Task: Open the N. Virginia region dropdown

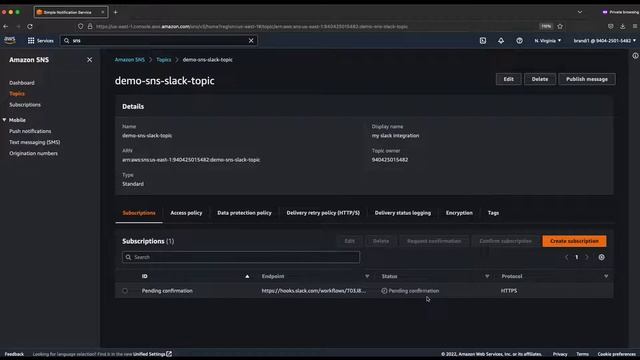Action: click(x=548, y=41)
